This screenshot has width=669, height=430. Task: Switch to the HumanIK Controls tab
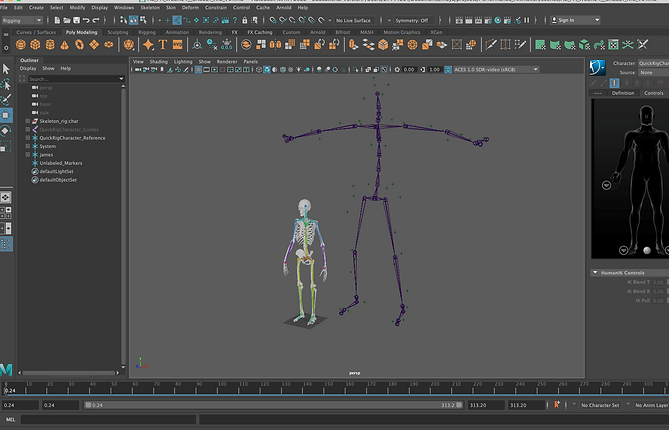point(654,93)
